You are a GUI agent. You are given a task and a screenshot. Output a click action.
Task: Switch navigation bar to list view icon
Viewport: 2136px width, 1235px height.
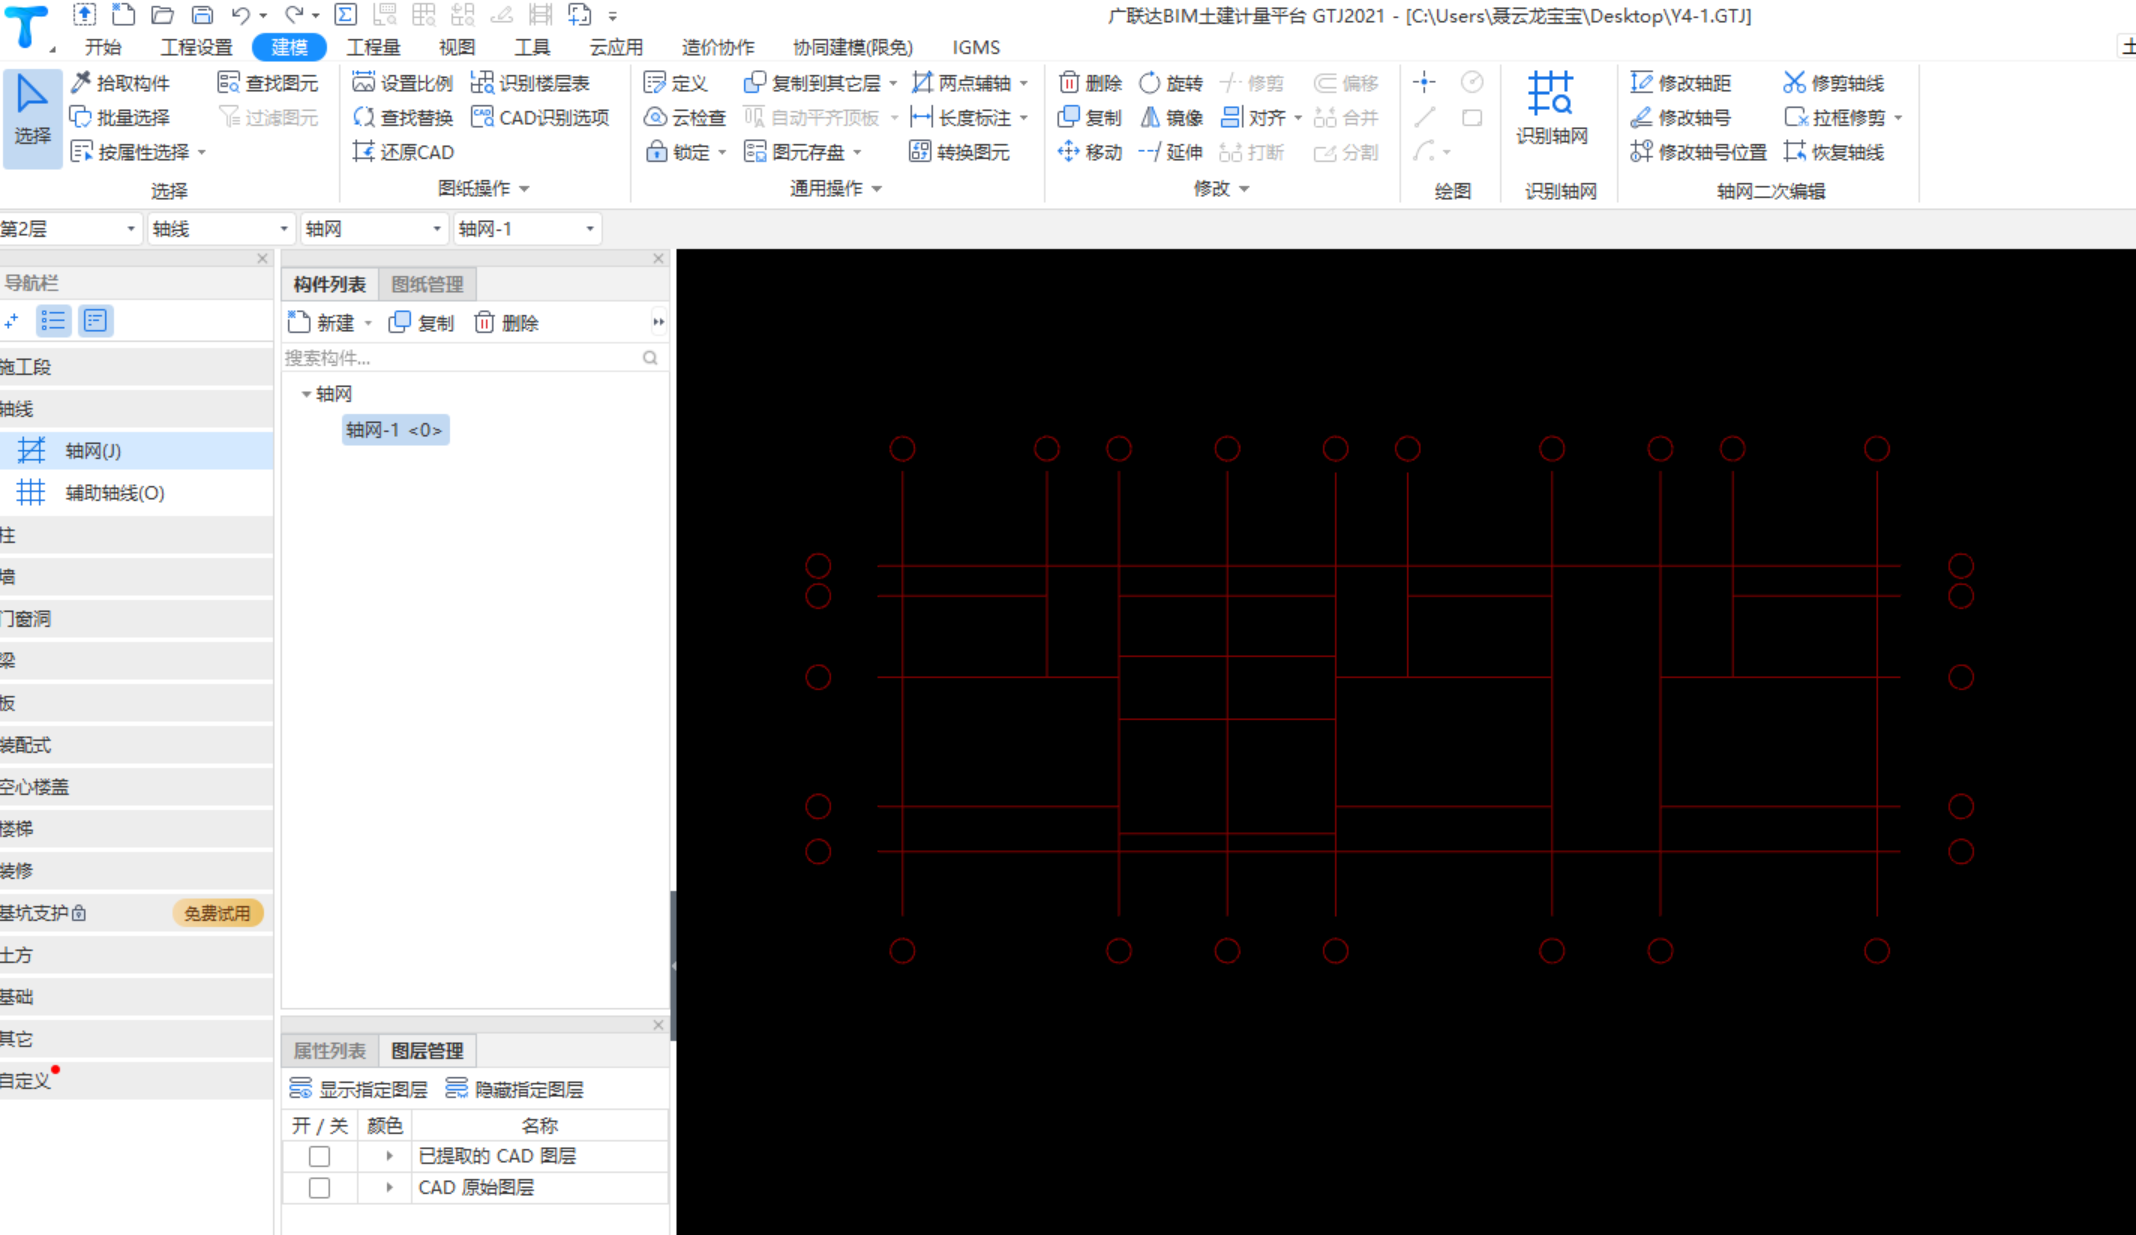click(53, 321)
